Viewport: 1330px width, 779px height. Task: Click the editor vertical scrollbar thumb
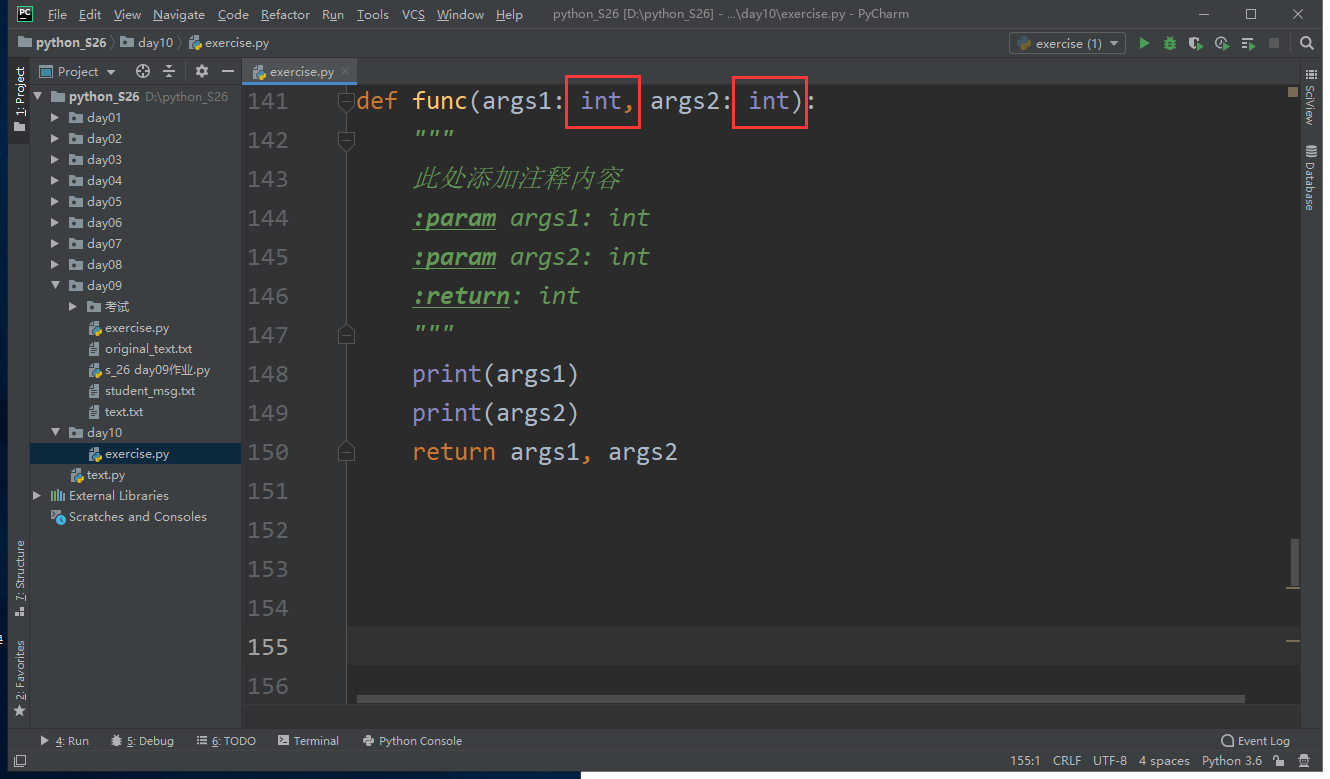coord(1295,563)
